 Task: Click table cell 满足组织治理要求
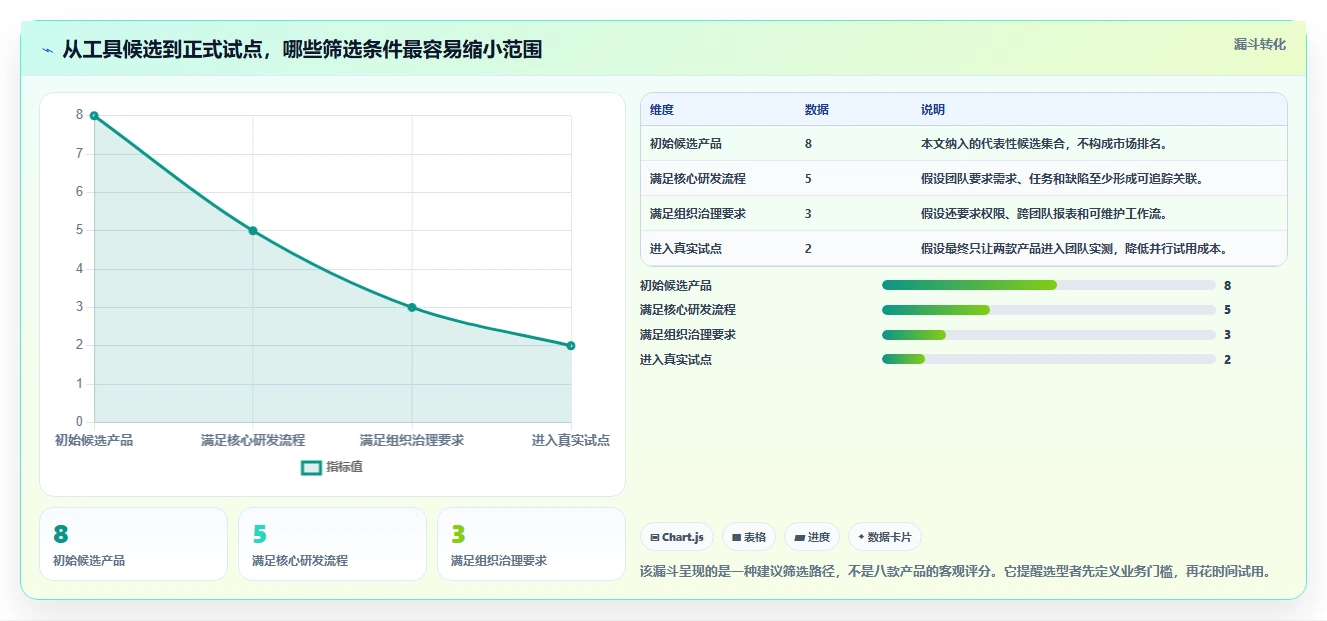tap(698, 214)
